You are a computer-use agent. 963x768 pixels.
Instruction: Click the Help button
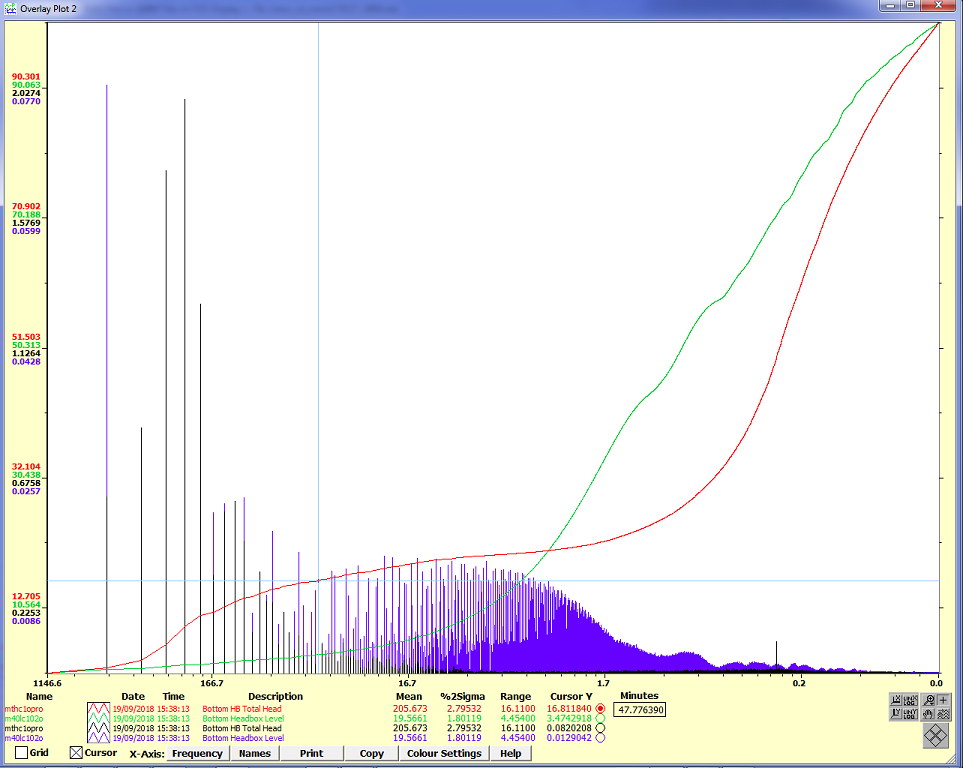coord(512,753)
